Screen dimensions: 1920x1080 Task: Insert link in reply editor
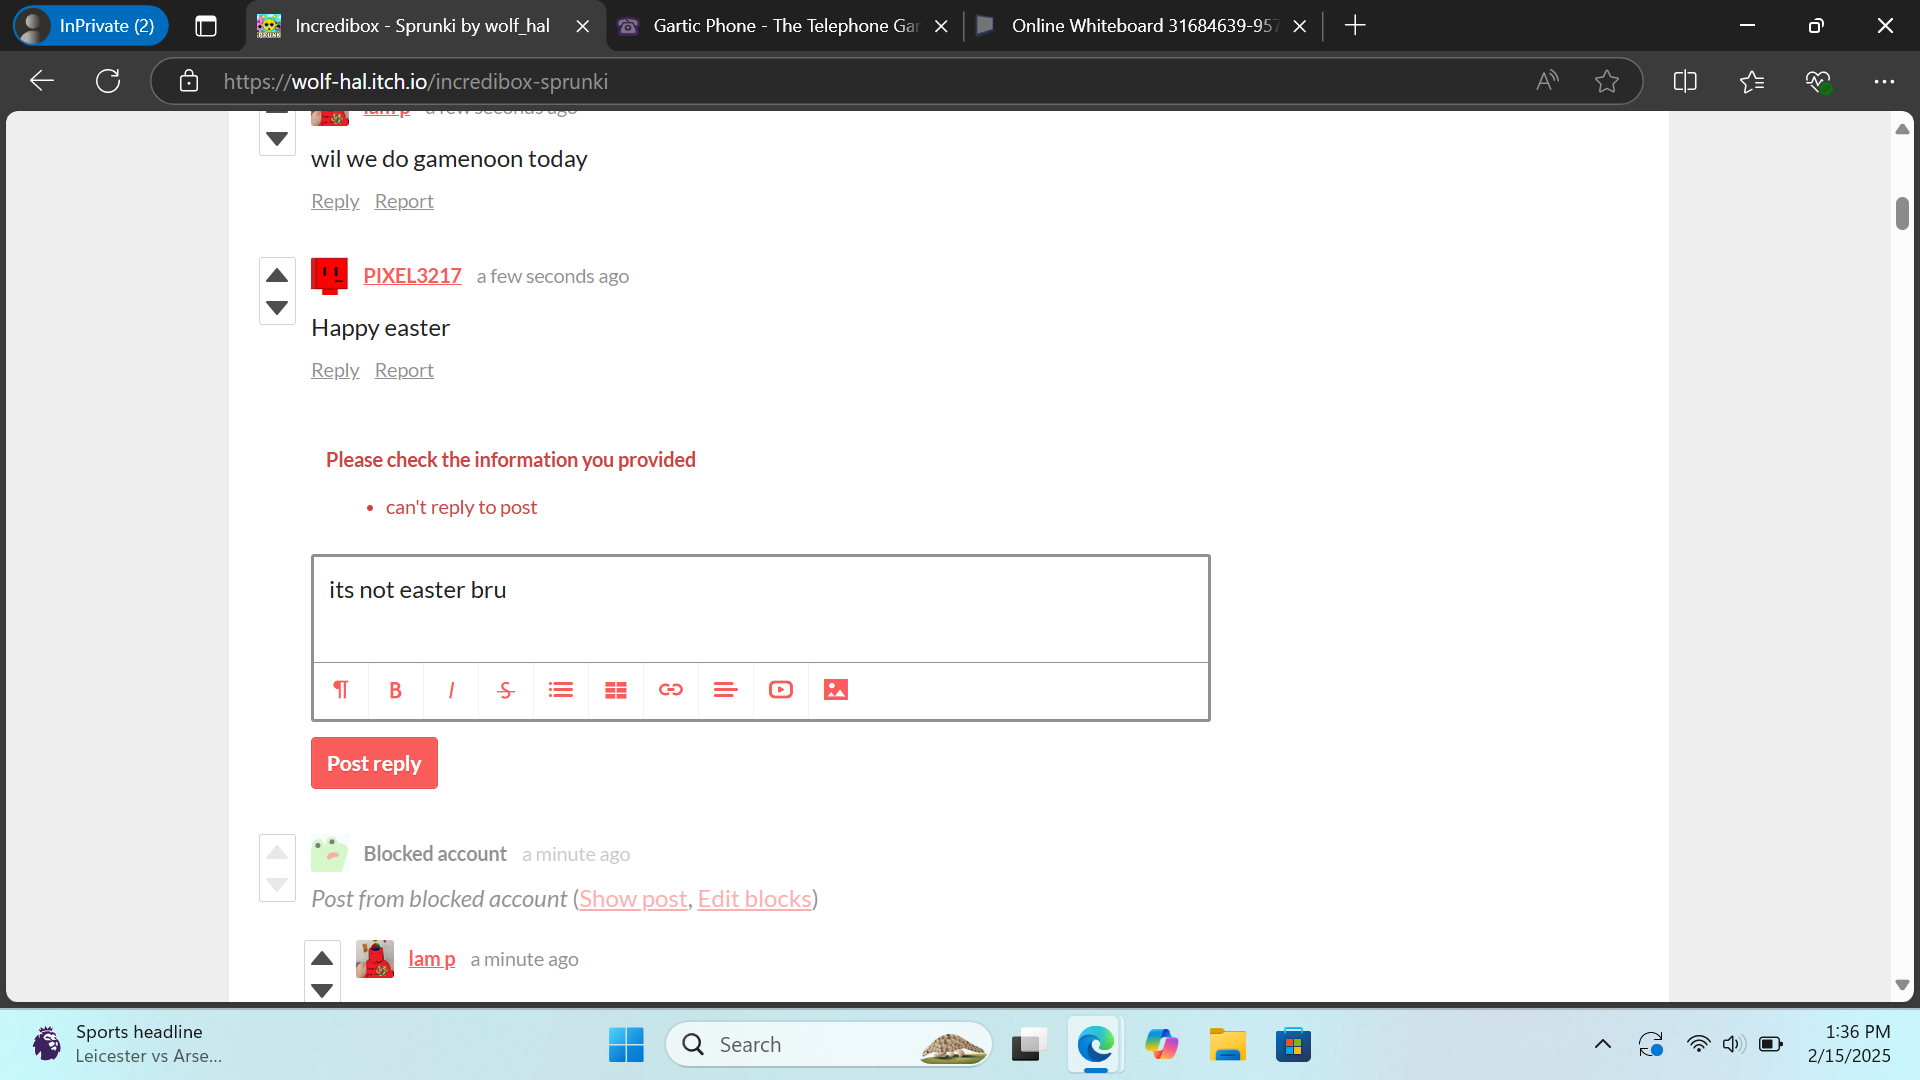pyautogui.click(x=671, y=690)
